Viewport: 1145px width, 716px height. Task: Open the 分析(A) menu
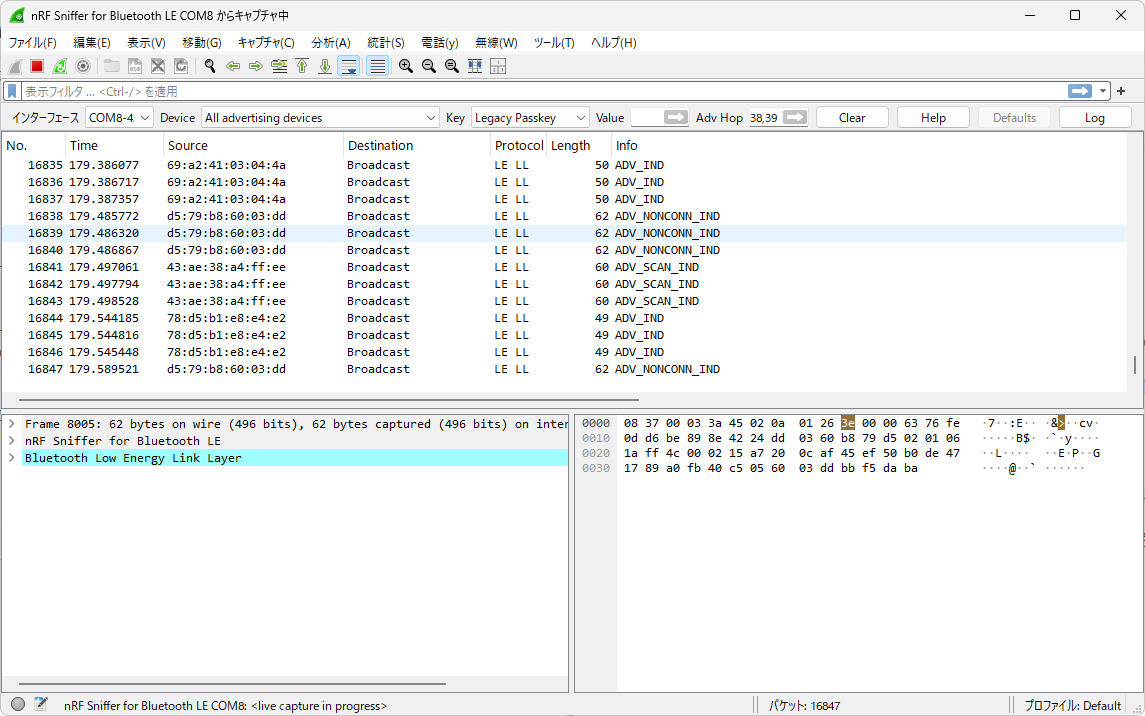[x=331, y=42]
